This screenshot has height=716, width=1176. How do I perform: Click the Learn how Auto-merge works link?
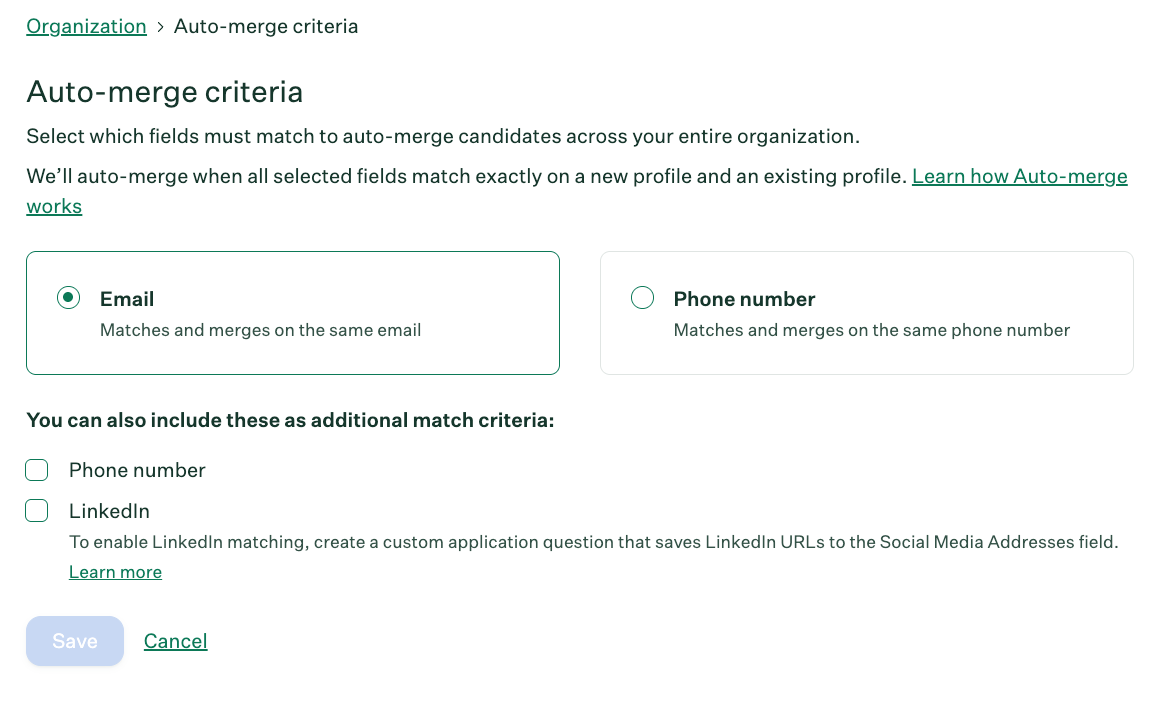[x=1019, y=176]
